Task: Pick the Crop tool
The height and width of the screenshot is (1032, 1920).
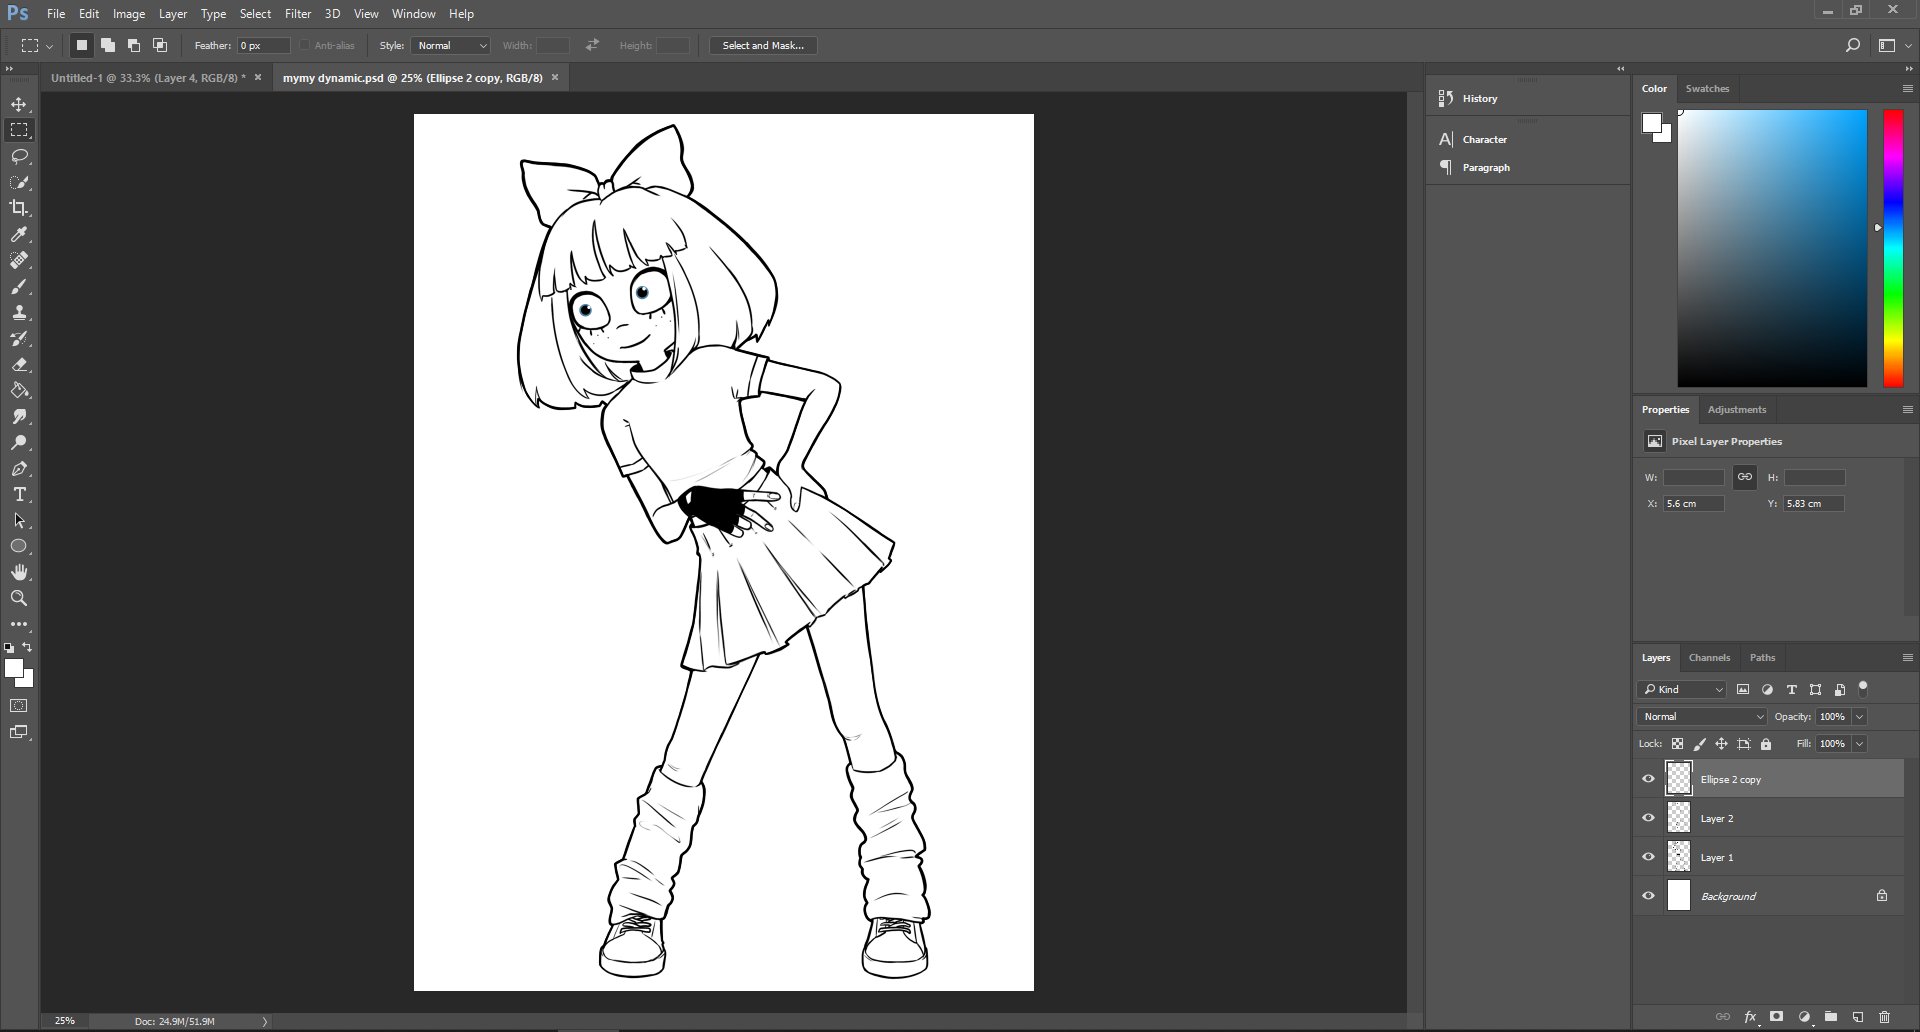Action: 19,208
